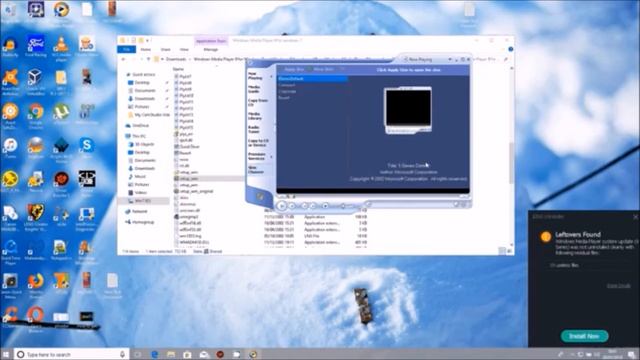Click Windows Start button
Image resolution: width=640 pixels, height=360 pixels.
click(6, 354)
